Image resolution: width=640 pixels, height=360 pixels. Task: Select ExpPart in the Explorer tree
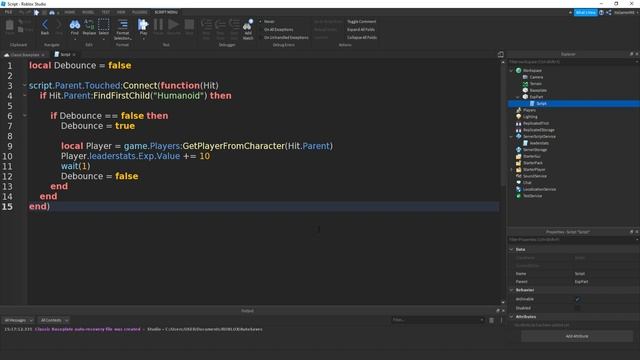pyautogui.click(x=536, y=97)
